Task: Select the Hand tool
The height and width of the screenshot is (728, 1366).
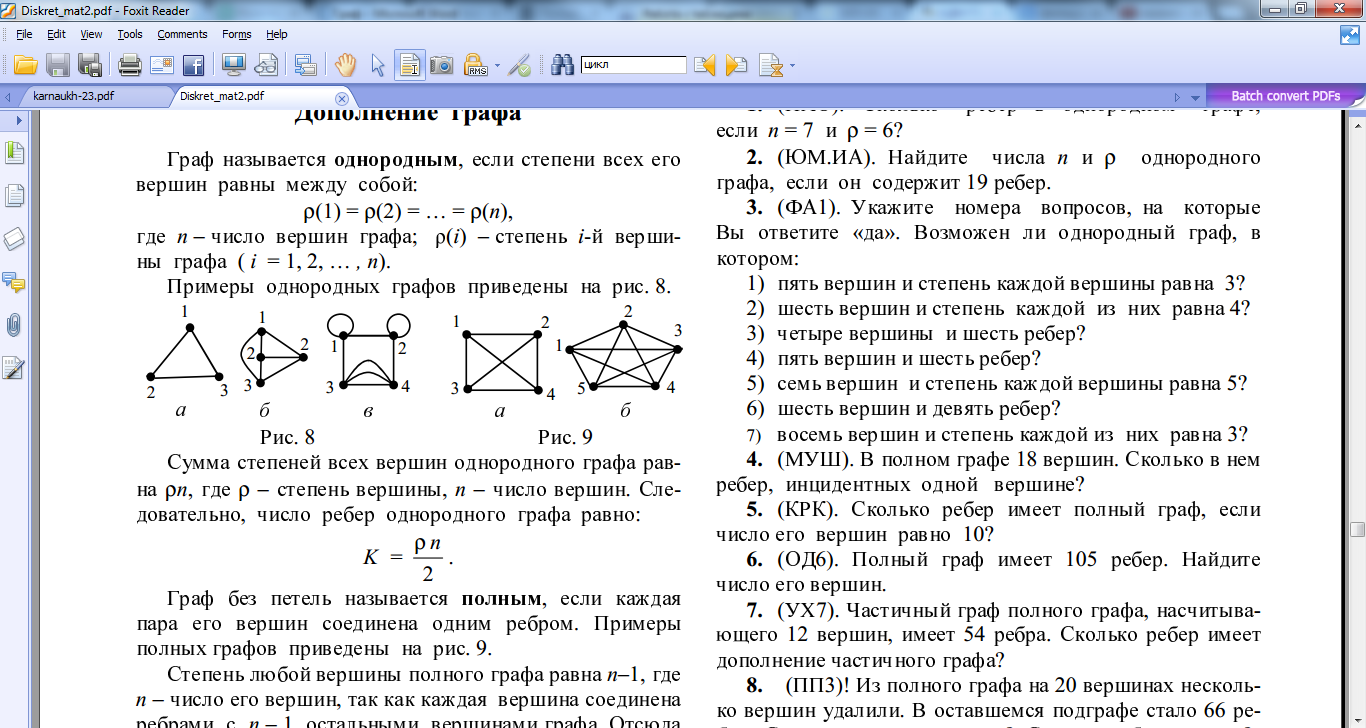Action: point(346,65)
